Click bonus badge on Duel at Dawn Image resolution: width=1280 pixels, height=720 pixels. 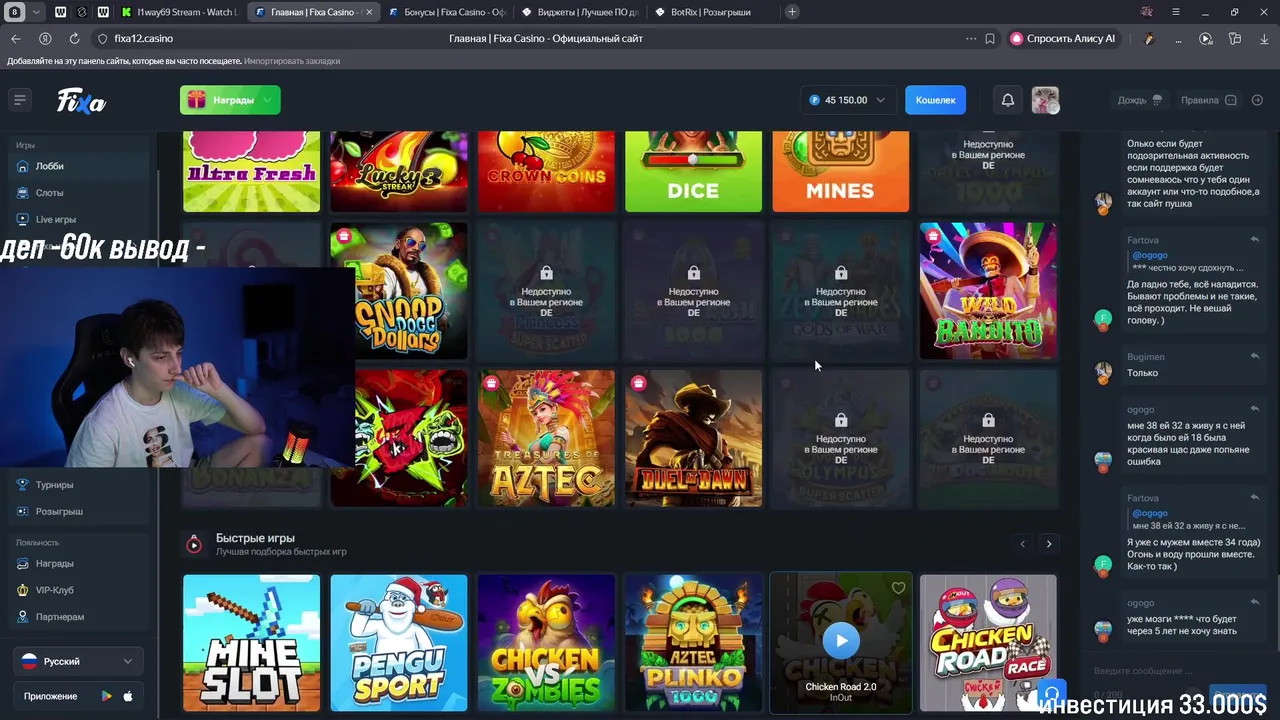click(638, 383)
